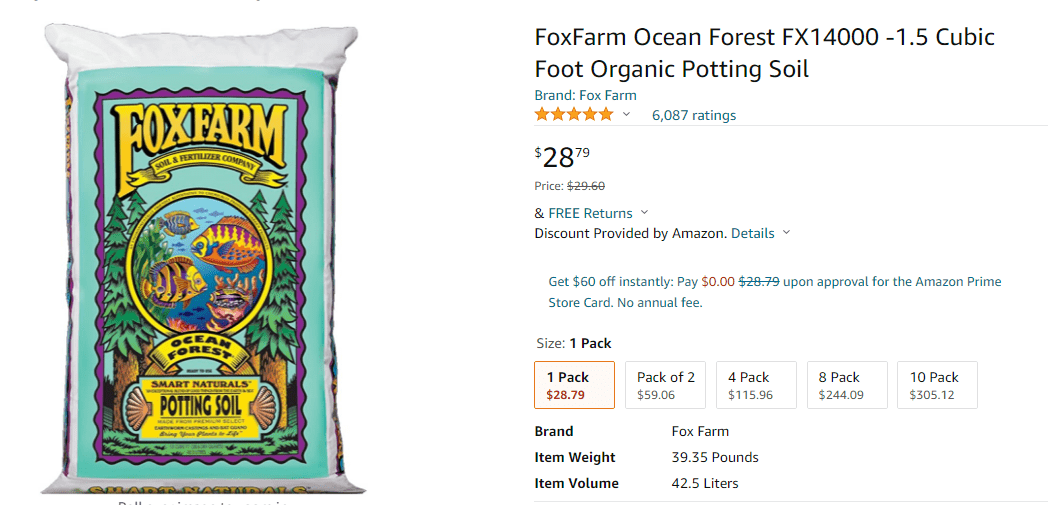Open the 6,087 ratings link
This screenshot has width=1051, height=505.
pyautogui.click(x=694, y=115)
